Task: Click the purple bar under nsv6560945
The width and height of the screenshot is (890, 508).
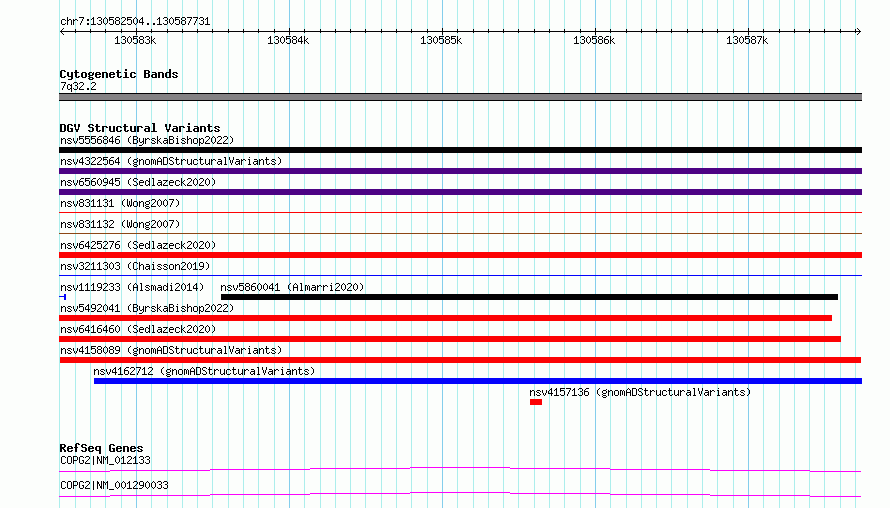Action: click(460, 192)
